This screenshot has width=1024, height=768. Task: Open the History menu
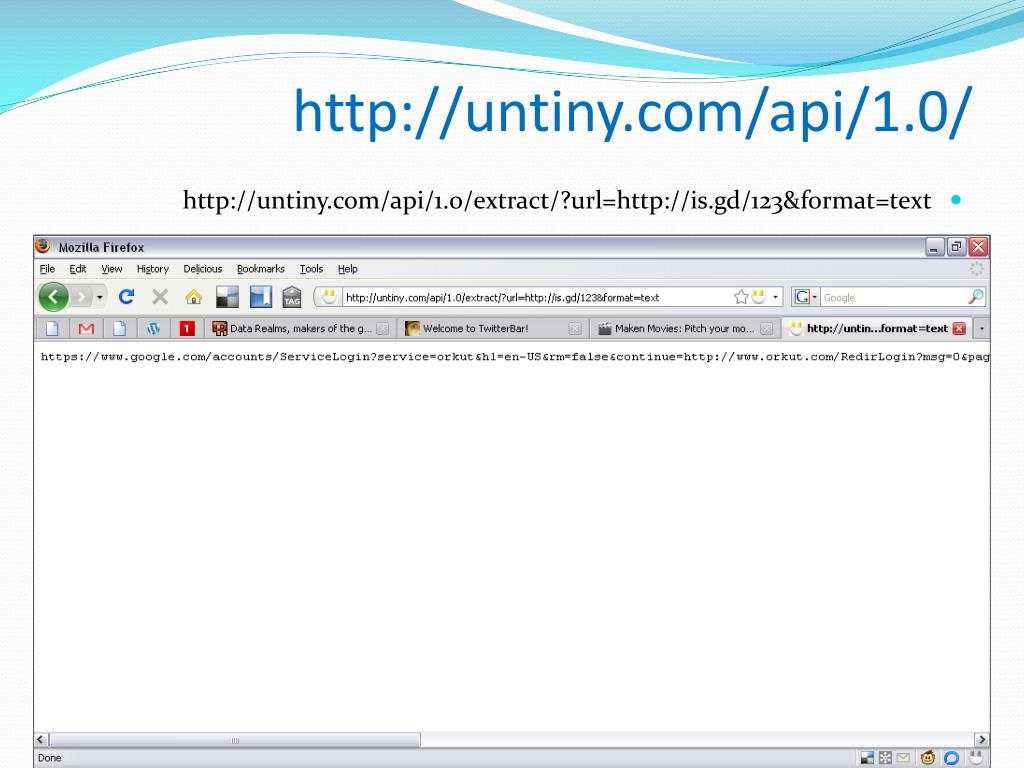153,269
